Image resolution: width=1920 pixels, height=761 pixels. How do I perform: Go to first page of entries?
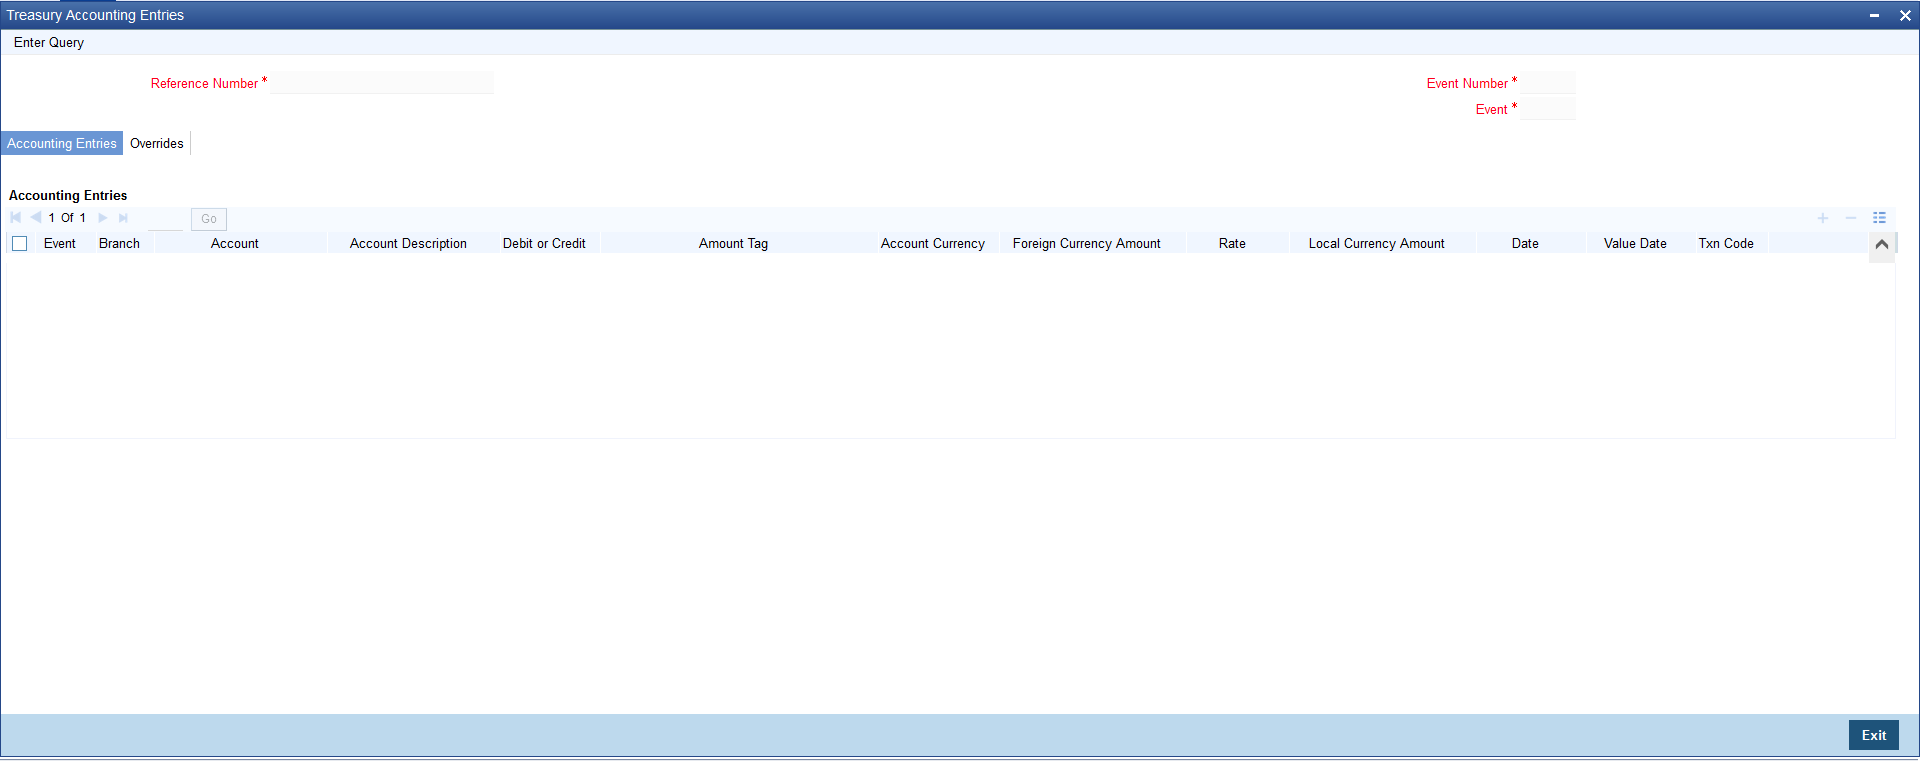coord(16,218)
